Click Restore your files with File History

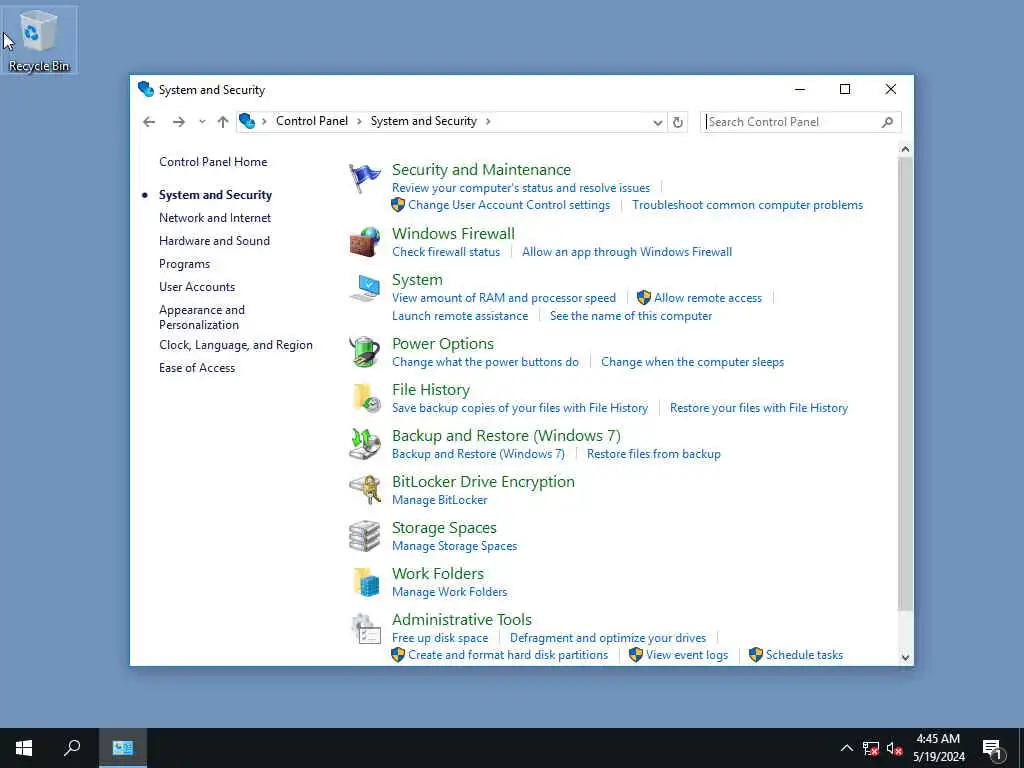pyautogui.click(x=759, y=408)
